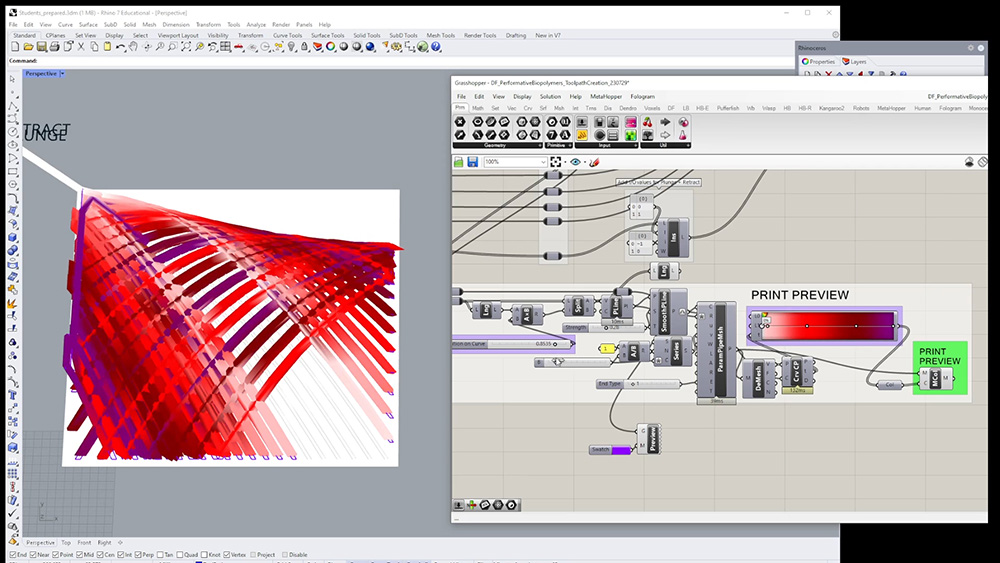Click the Rhino Help question mark icon
The width and height of the screenshot is (1000, 563).
(x=436, y=47)
